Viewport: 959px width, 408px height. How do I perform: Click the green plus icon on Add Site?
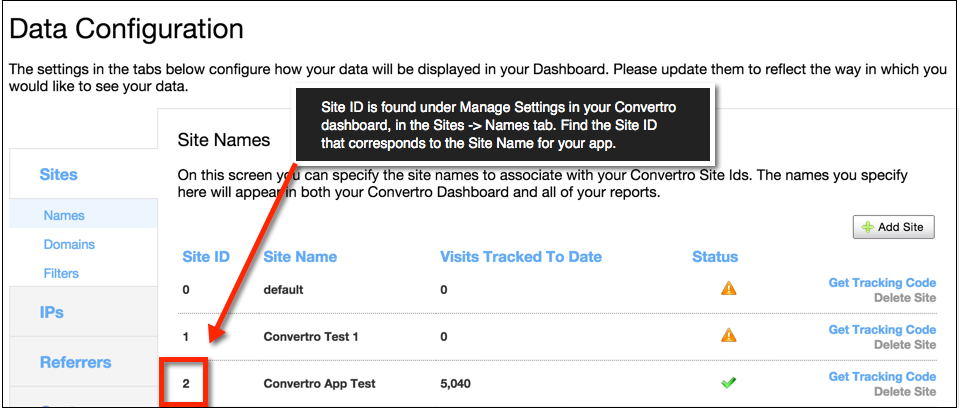click(867, 227)
